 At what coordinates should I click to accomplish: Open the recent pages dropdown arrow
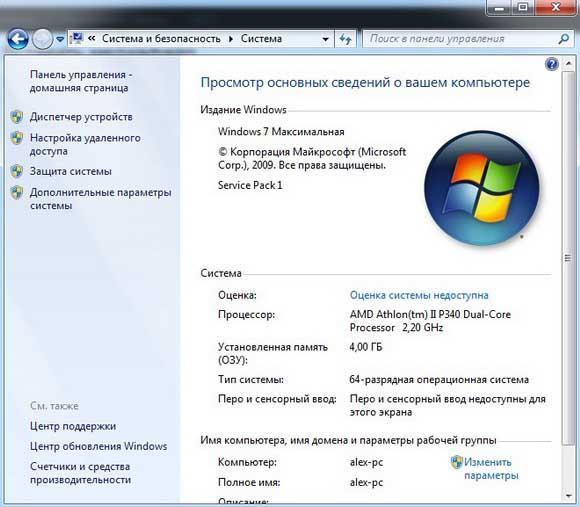pos(60,39)
